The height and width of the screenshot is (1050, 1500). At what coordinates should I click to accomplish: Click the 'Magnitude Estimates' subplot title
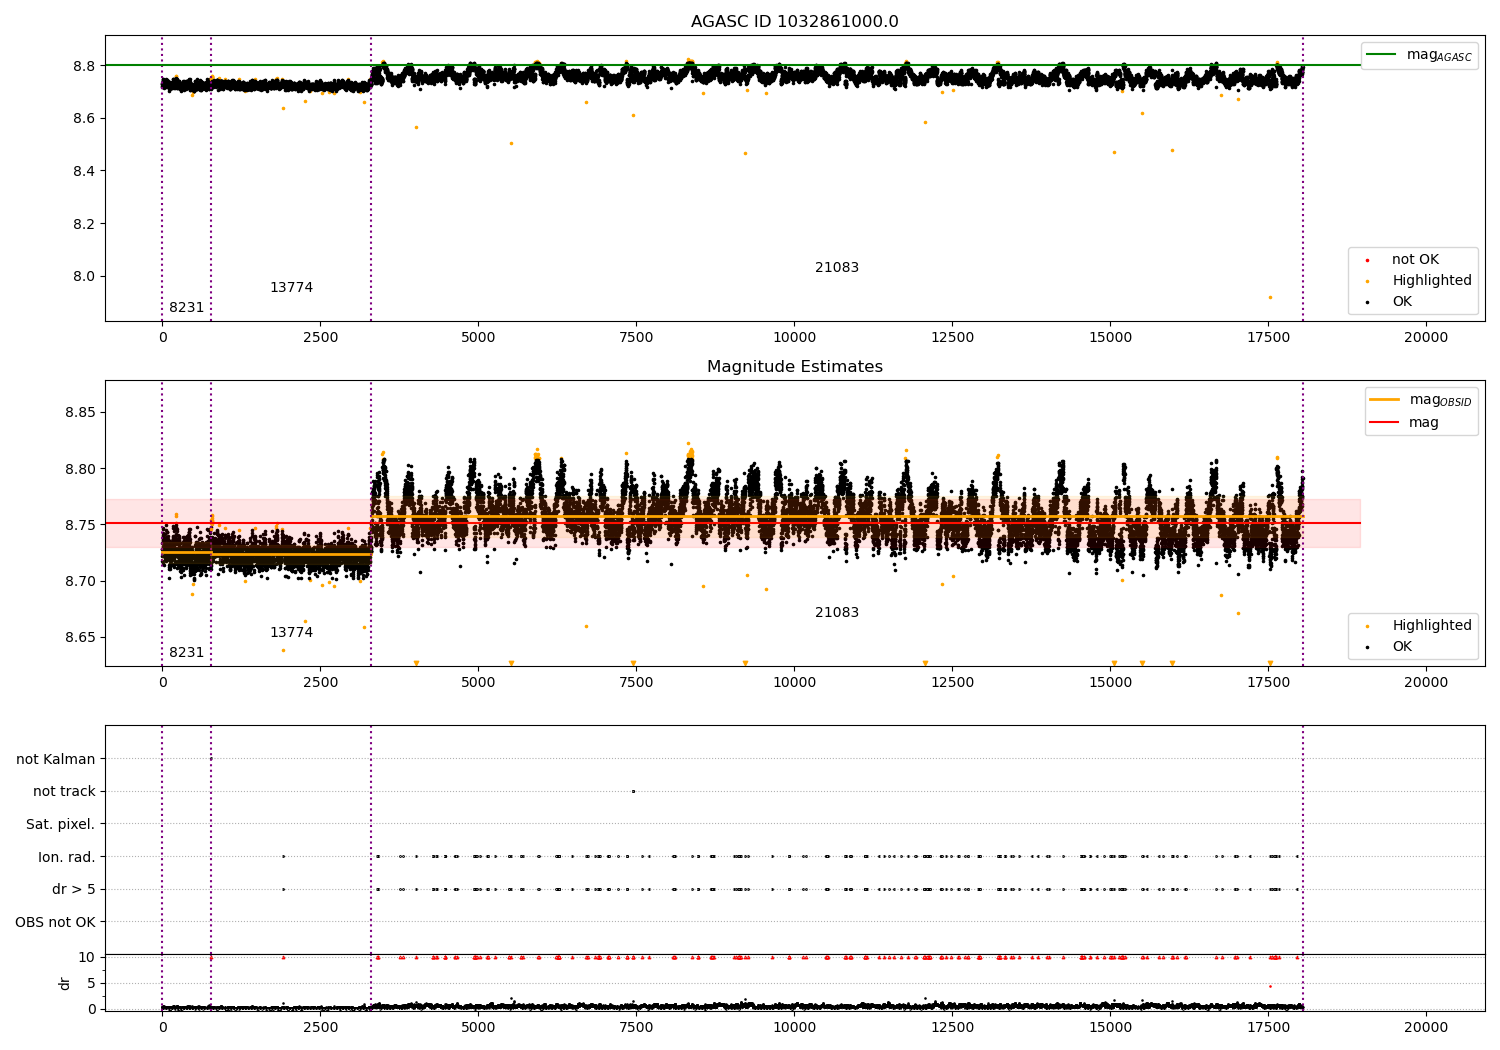(x=794, y=367)
